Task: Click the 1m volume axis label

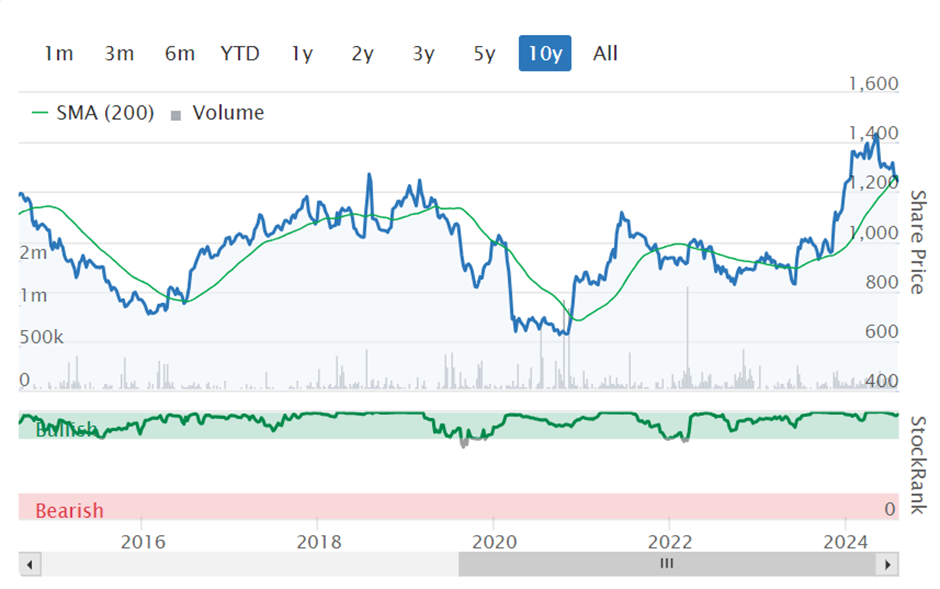Action: tap(33, 295)
